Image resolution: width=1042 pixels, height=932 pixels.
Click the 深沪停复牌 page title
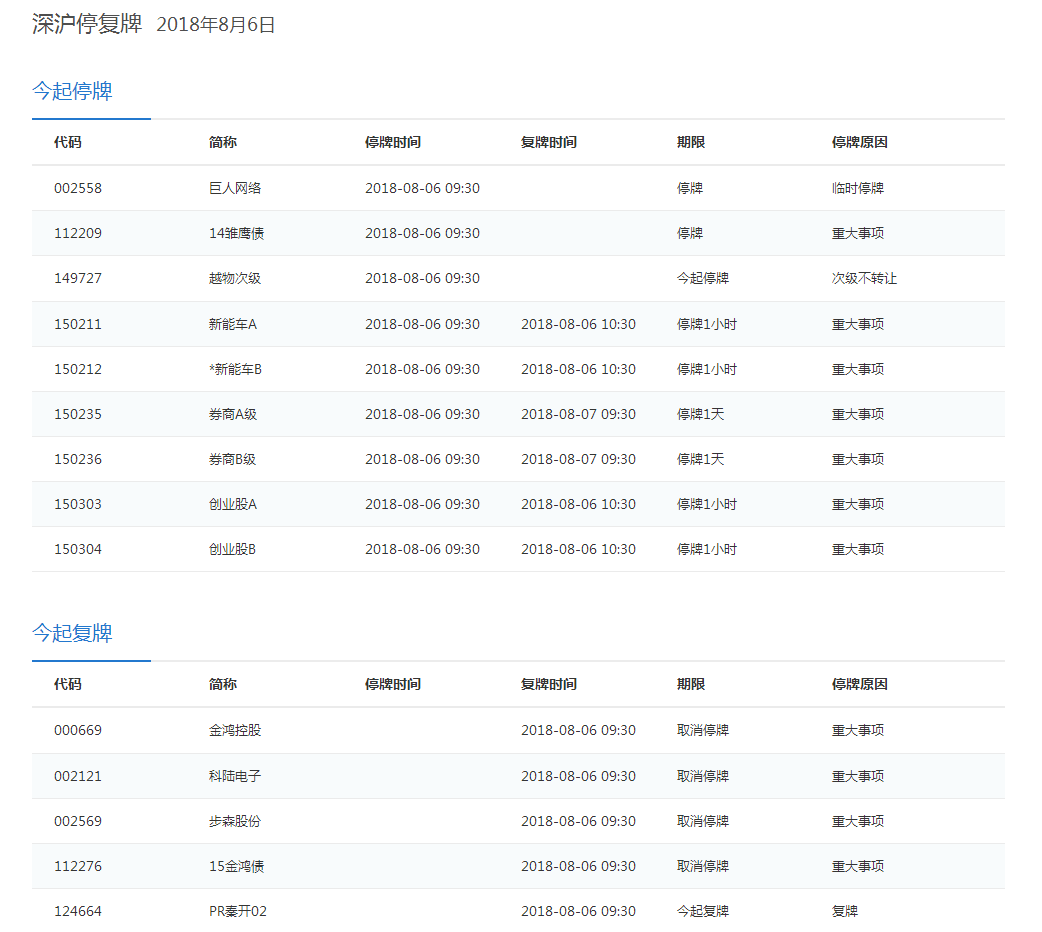pyautogui.click(x=87, y=24)
